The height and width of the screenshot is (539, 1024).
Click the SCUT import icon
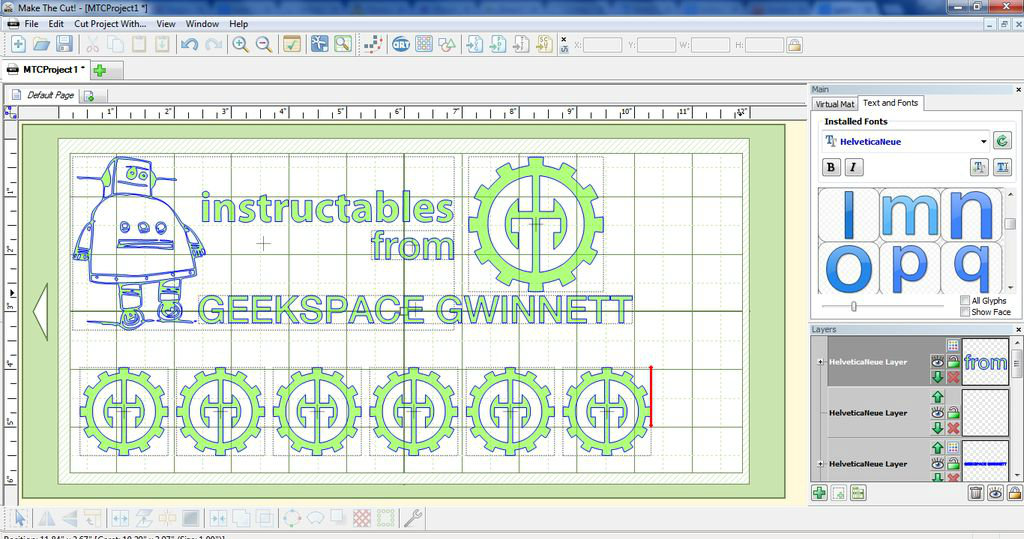tap(544, 44)
